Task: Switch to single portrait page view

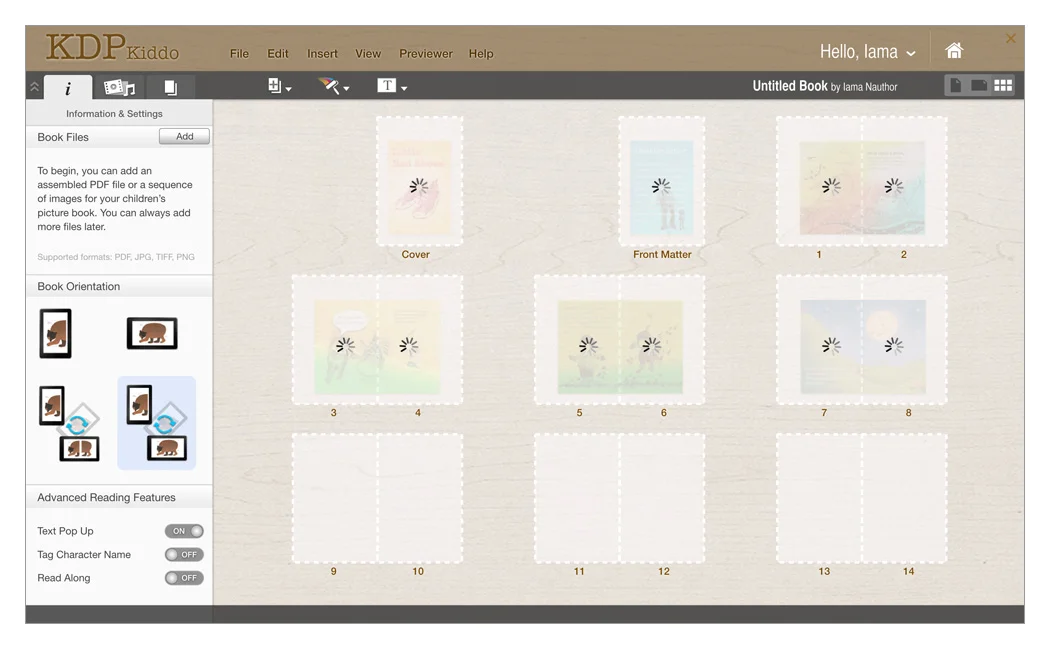Action: pyautogui.click(x=956, y=86)
